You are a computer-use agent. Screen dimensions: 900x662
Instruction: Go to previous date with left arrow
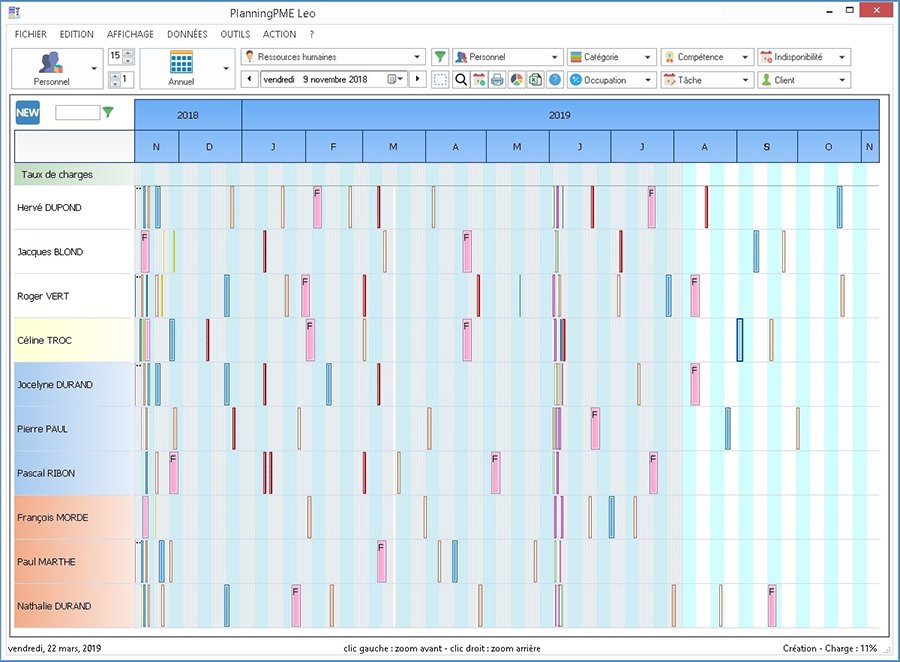249,79
